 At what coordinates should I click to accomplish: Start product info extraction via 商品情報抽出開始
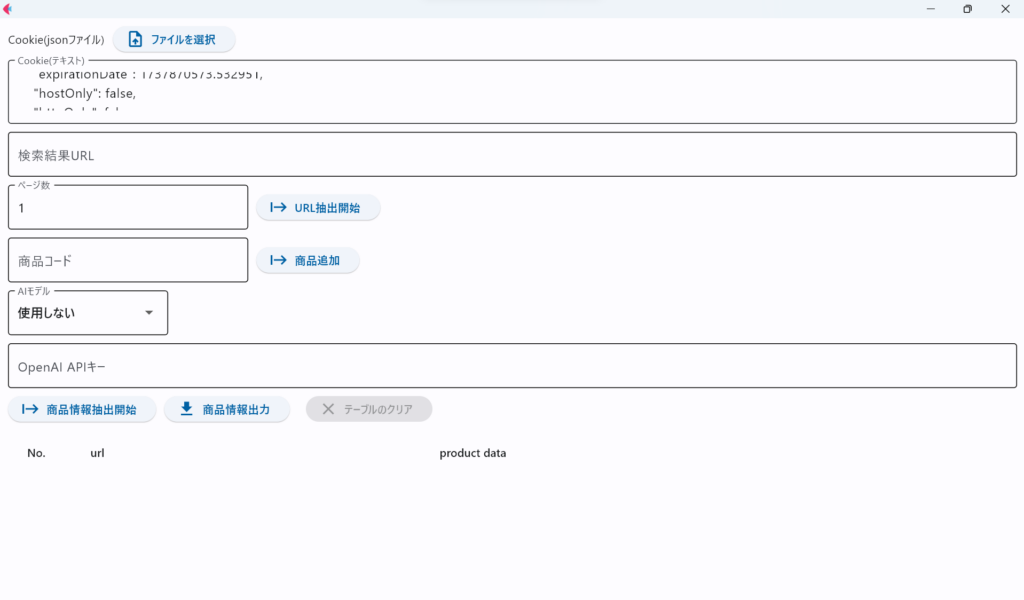point(82,409)
